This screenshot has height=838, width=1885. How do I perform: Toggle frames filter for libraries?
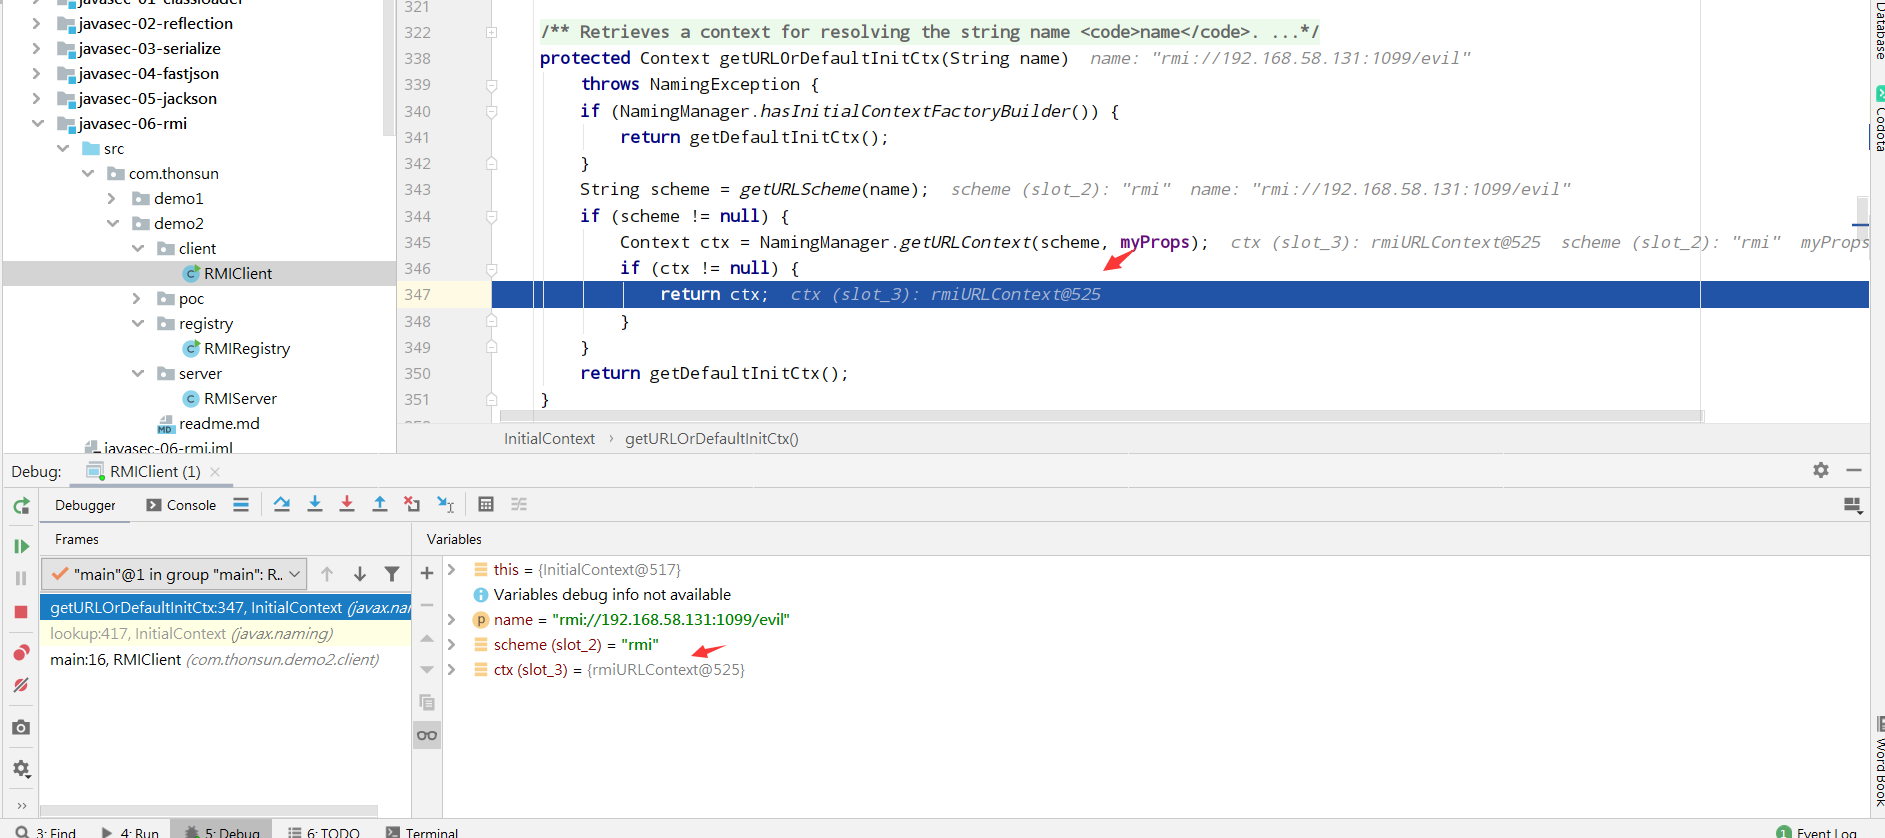[392, 574]
